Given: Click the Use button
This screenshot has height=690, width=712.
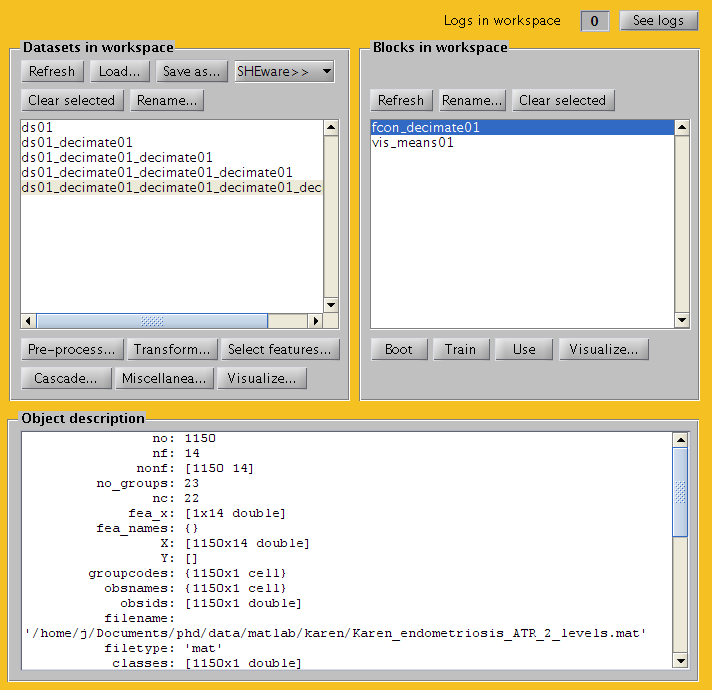Looking at the screenshot, I should (x=524, y=350).
